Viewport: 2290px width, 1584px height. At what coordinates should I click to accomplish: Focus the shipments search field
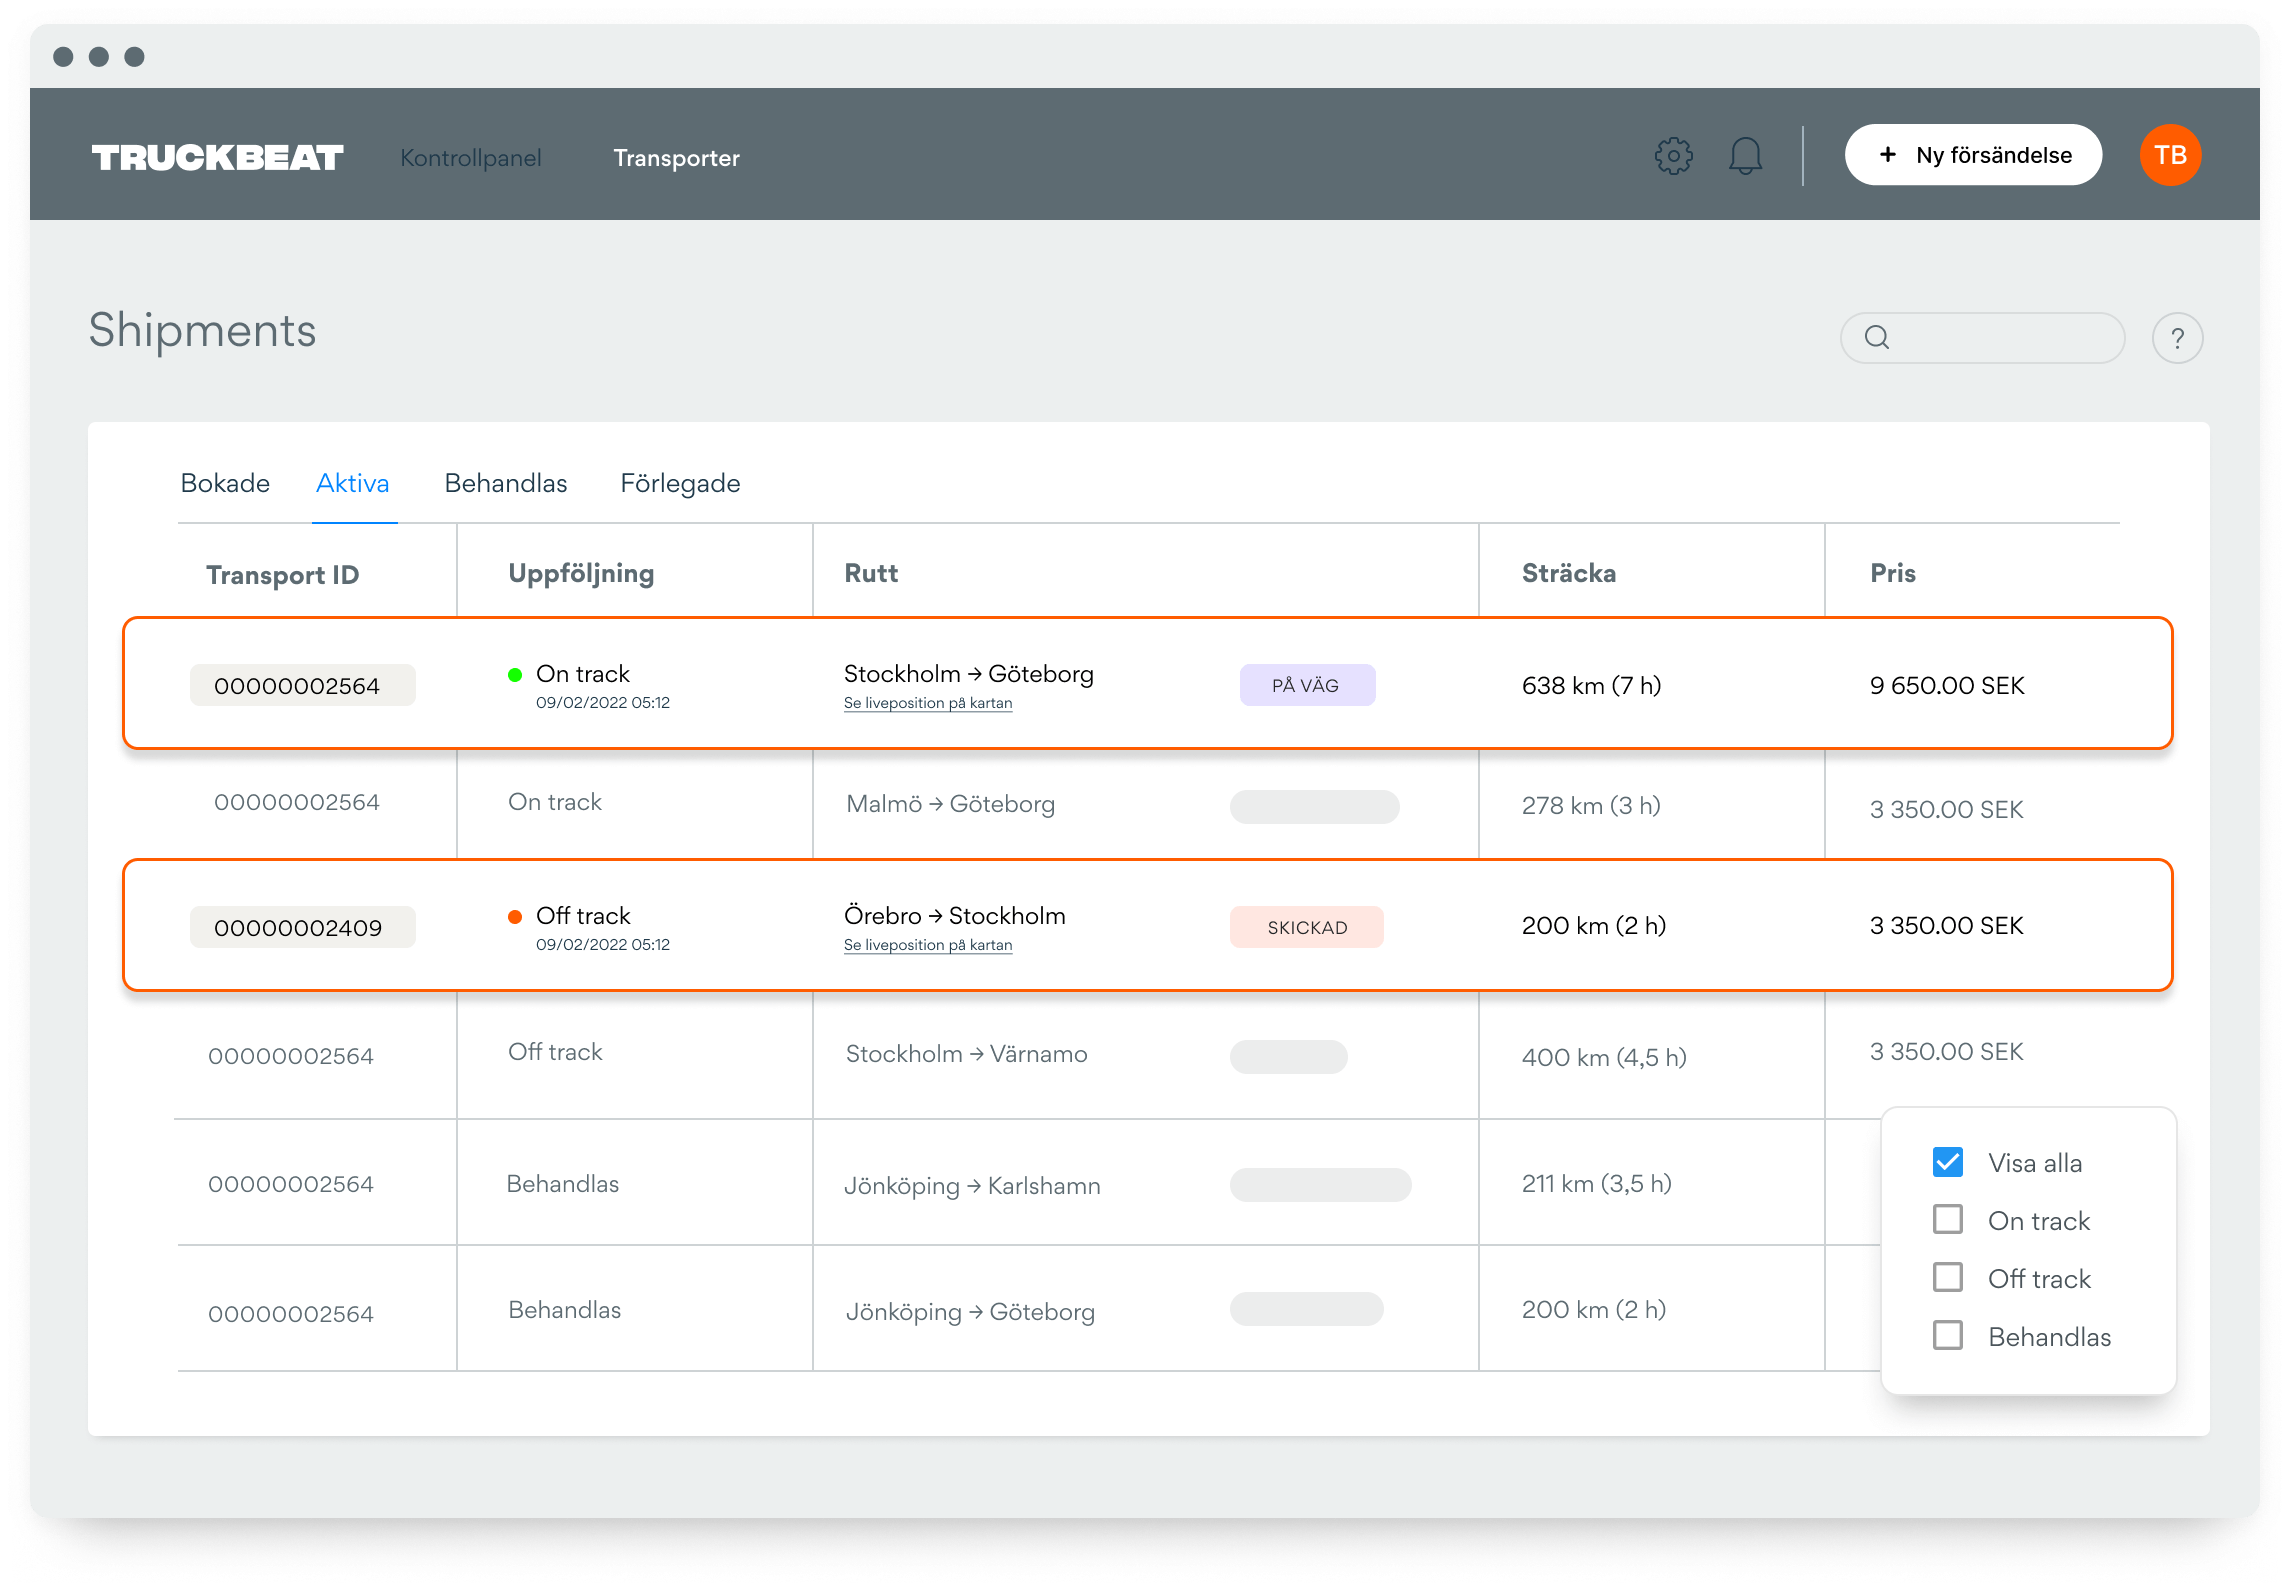[x=1982, y=338]
